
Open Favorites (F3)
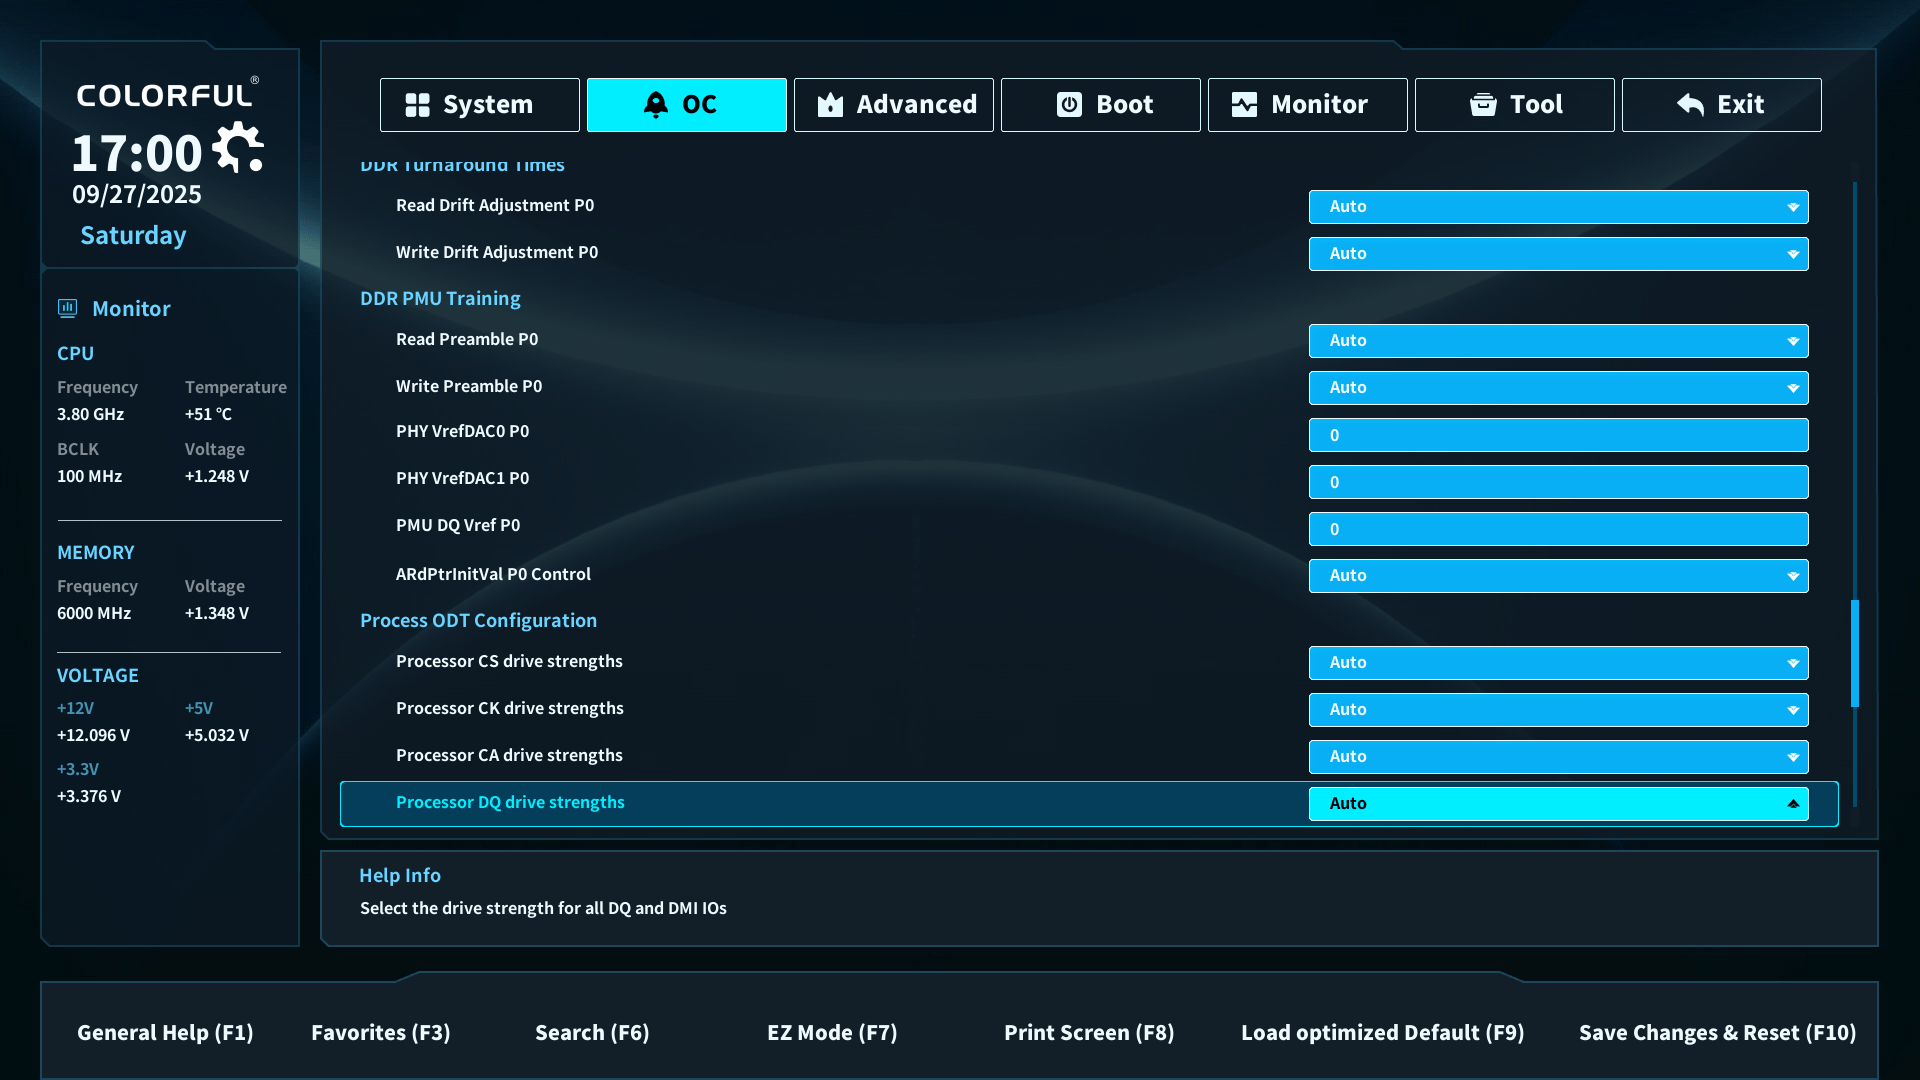[x=381, y=1032]
